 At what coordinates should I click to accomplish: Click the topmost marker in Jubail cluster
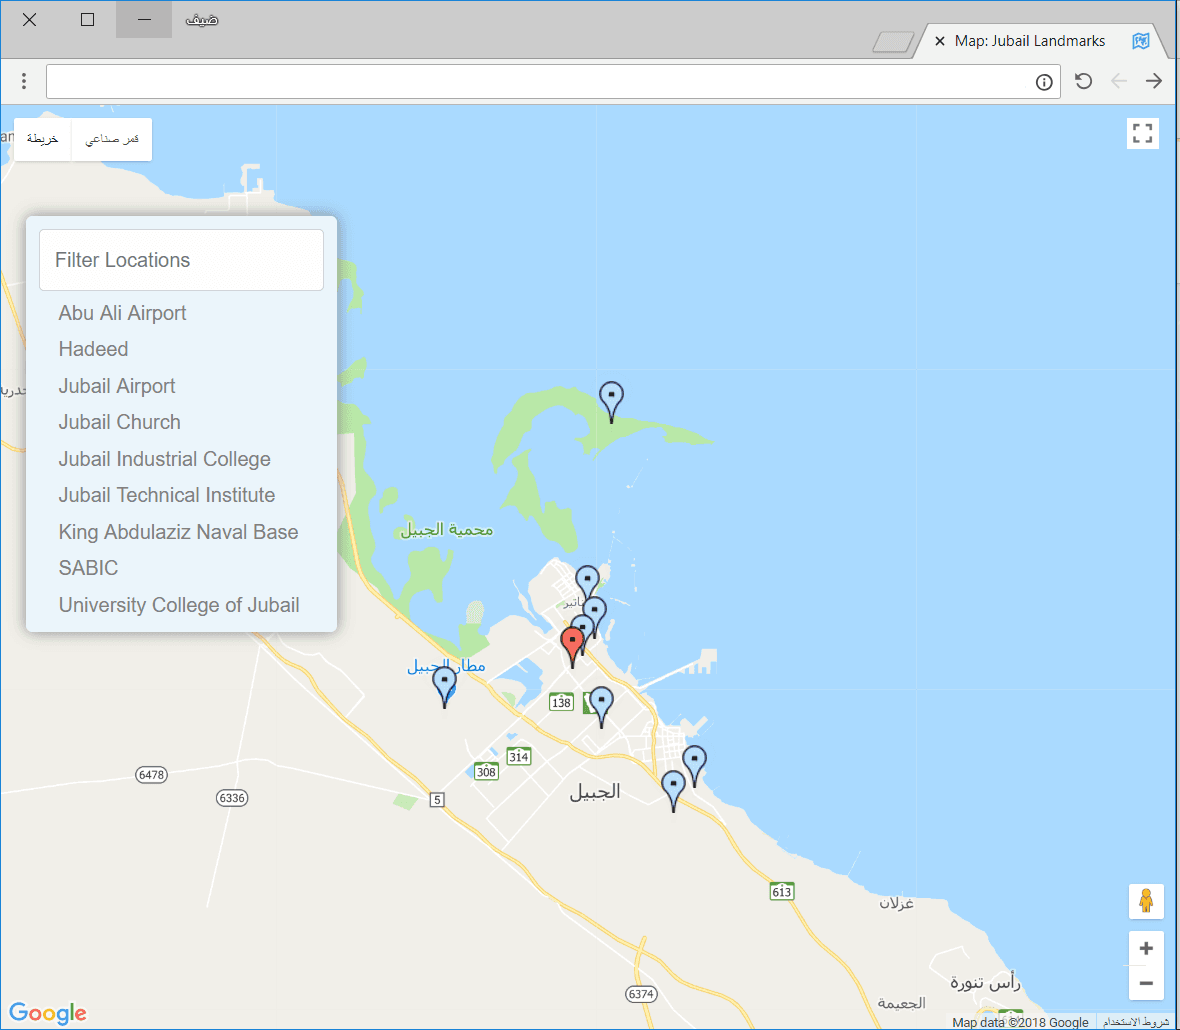588,585
